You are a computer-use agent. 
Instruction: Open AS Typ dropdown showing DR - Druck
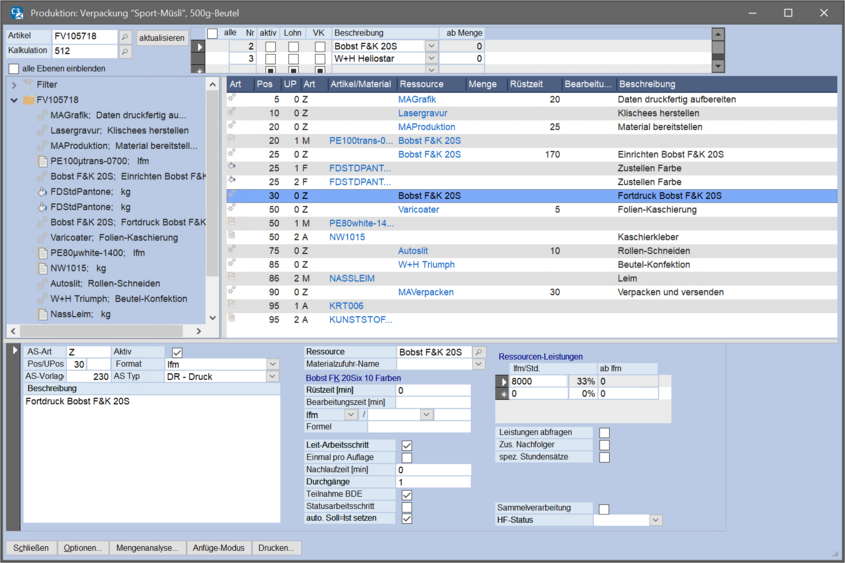pos(273,377)
